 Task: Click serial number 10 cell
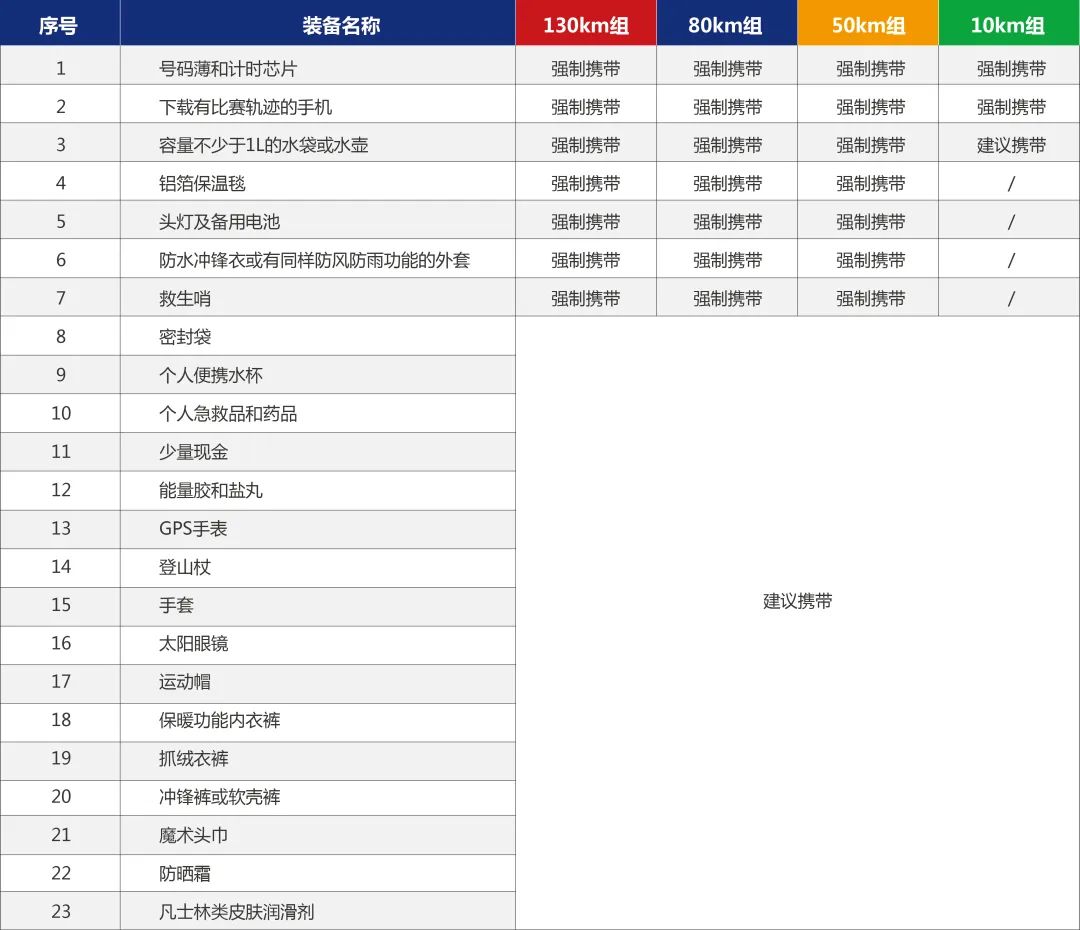(x=61, y=413)
